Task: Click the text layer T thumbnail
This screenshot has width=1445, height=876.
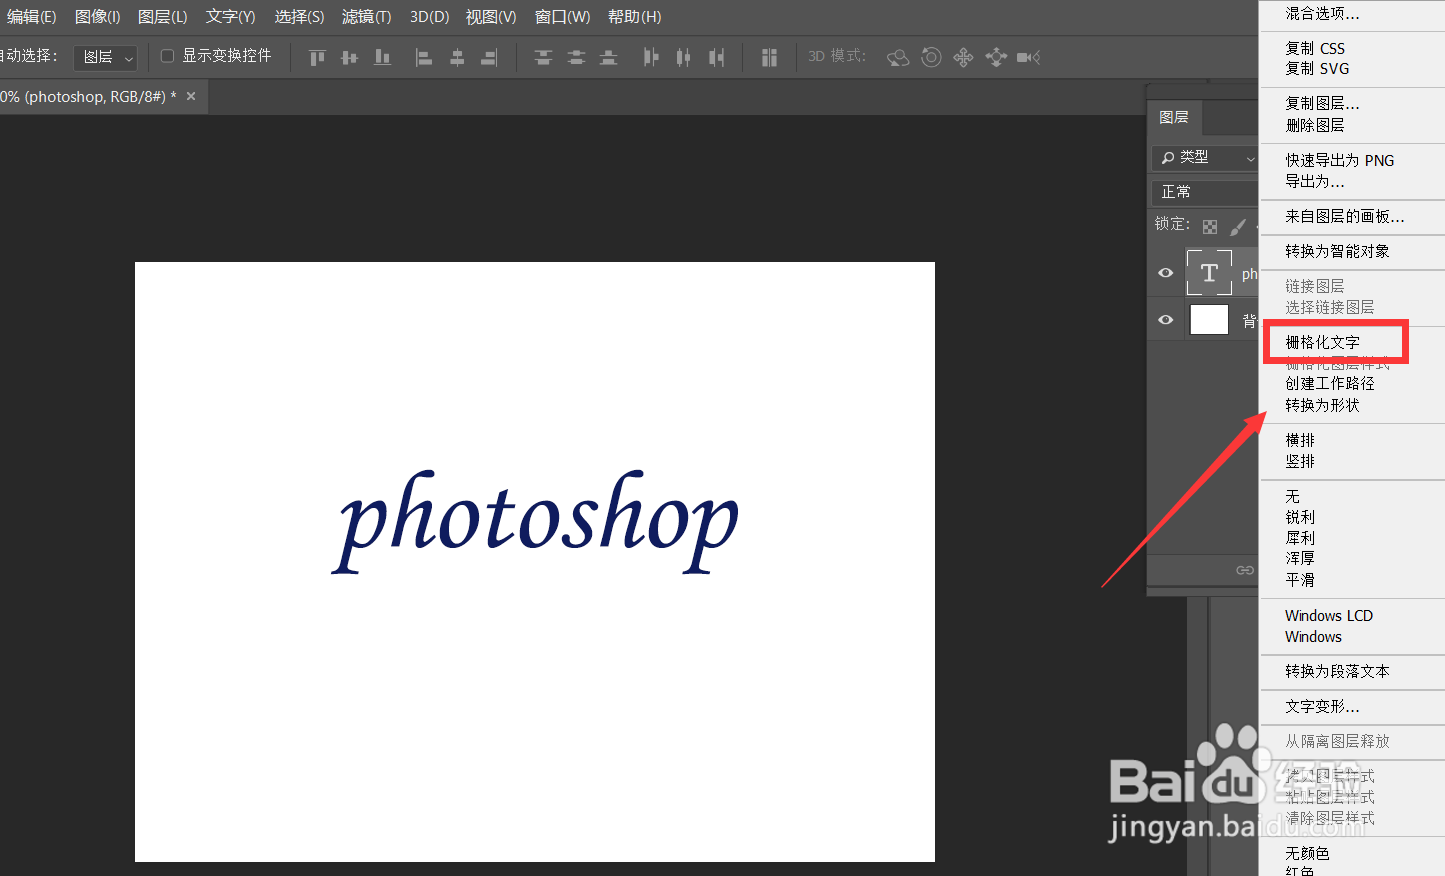Action: click(x=1209, y=273)
